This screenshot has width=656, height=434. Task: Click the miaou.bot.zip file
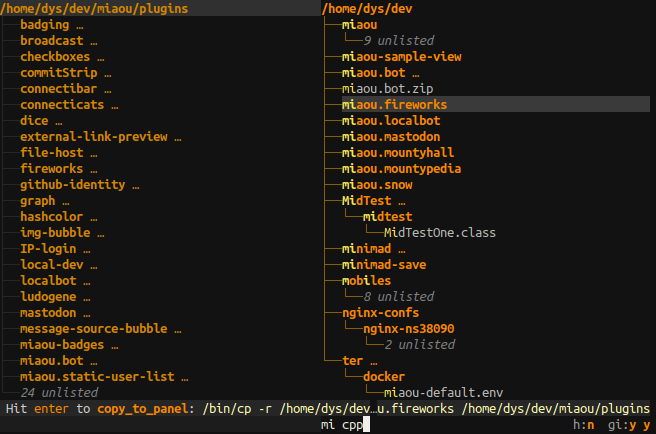387,89
